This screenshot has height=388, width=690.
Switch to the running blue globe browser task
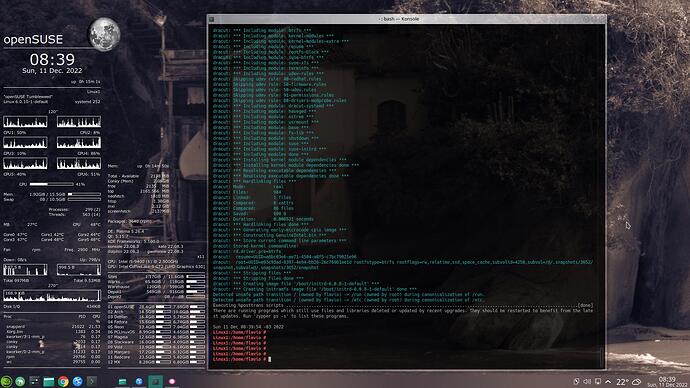[139, 381]
